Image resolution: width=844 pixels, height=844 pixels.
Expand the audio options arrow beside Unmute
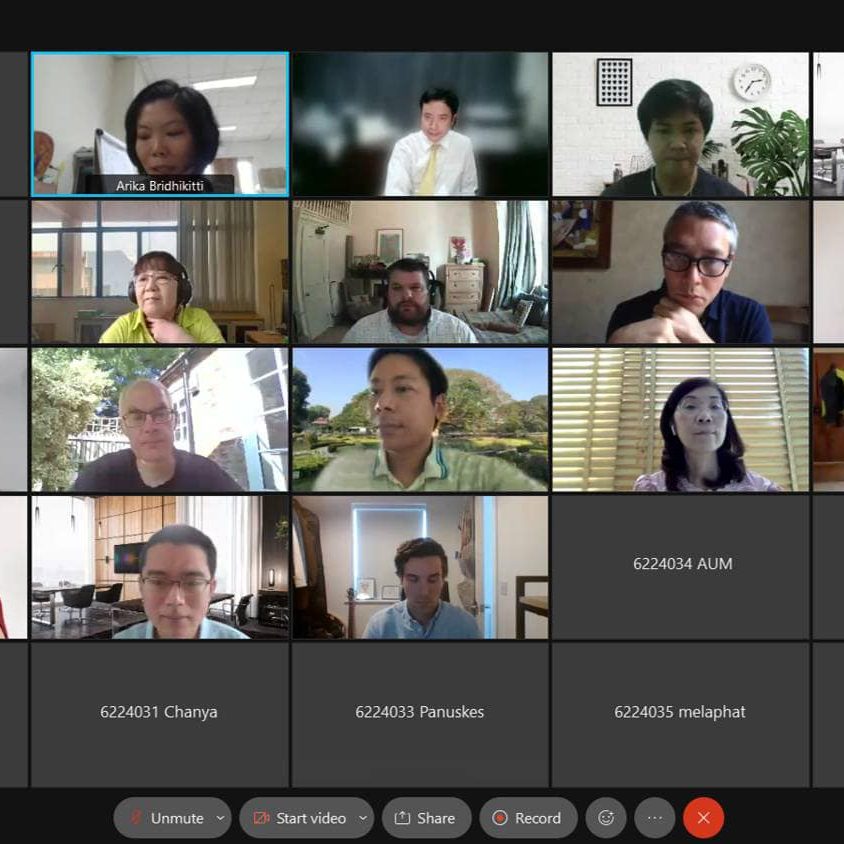(x=221, y=818)
